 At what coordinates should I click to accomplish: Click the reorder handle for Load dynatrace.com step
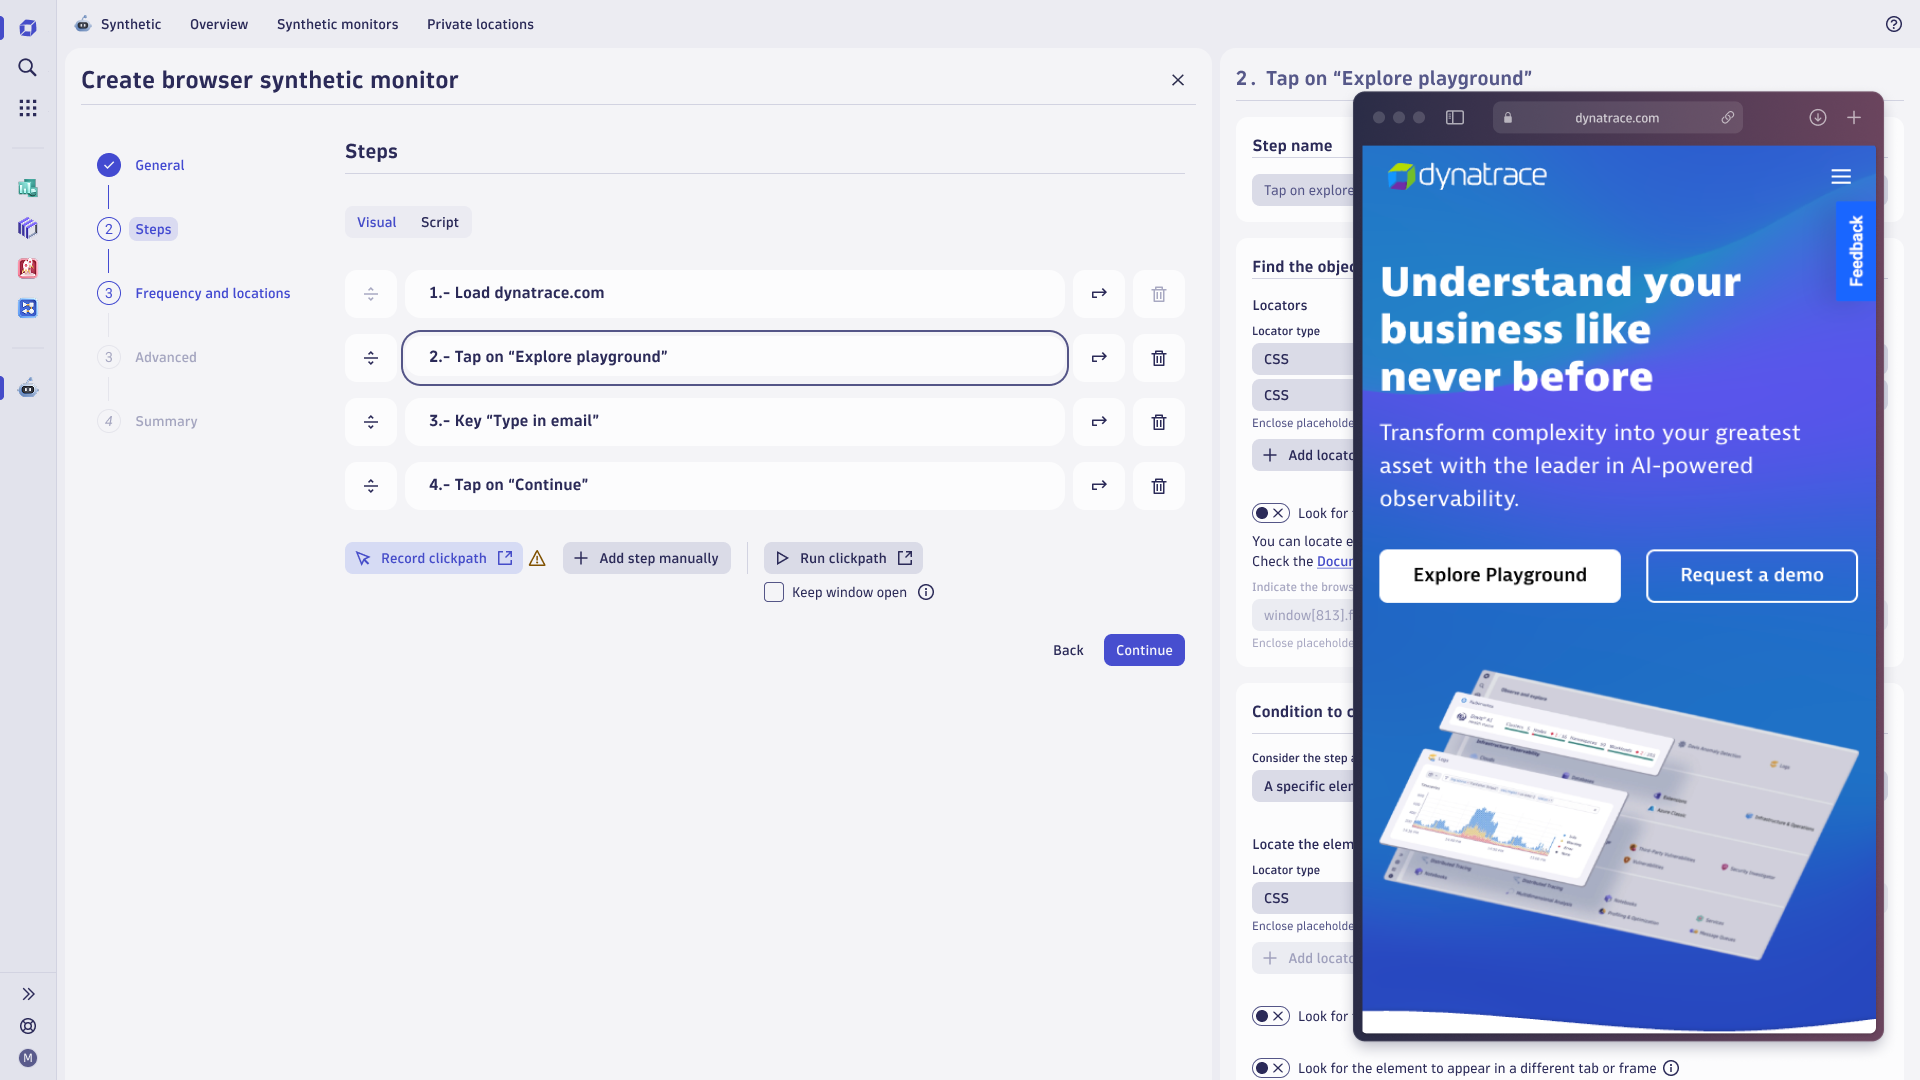371,294
